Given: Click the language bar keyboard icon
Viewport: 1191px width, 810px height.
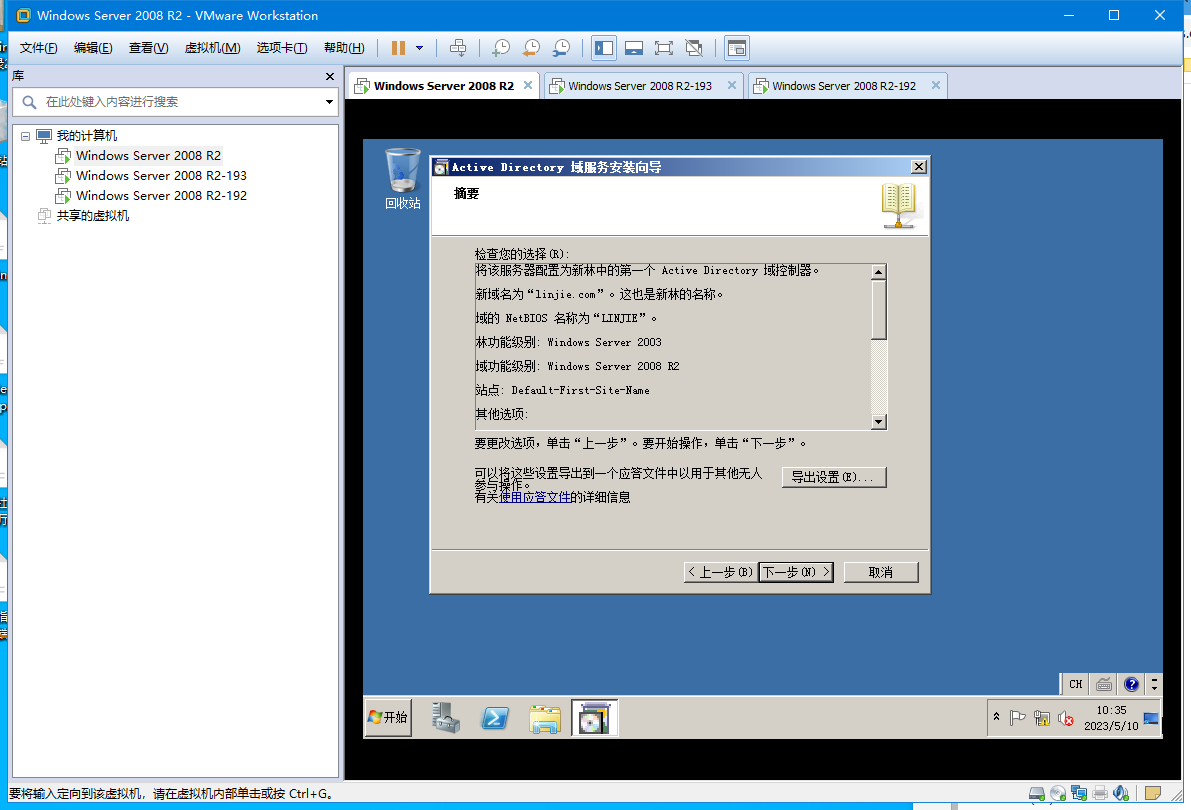Looking at the screenshot, I should coord(1104,684).
